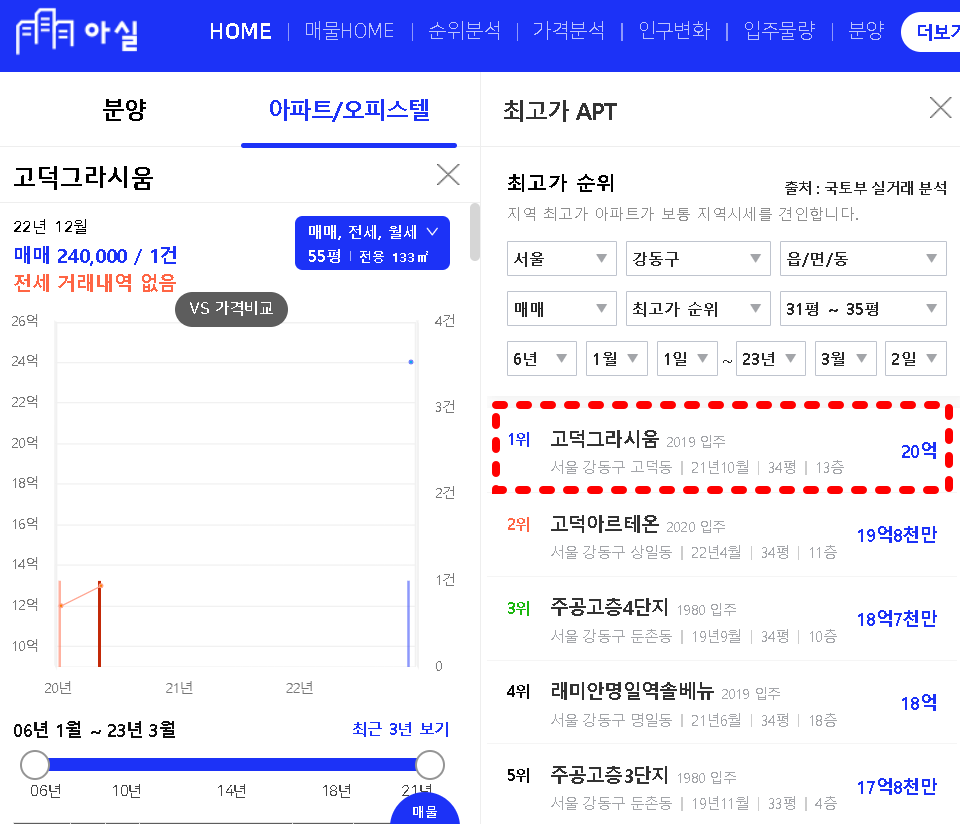
Task: Open the start day 1일 dropdown
Action: point(687,359)
